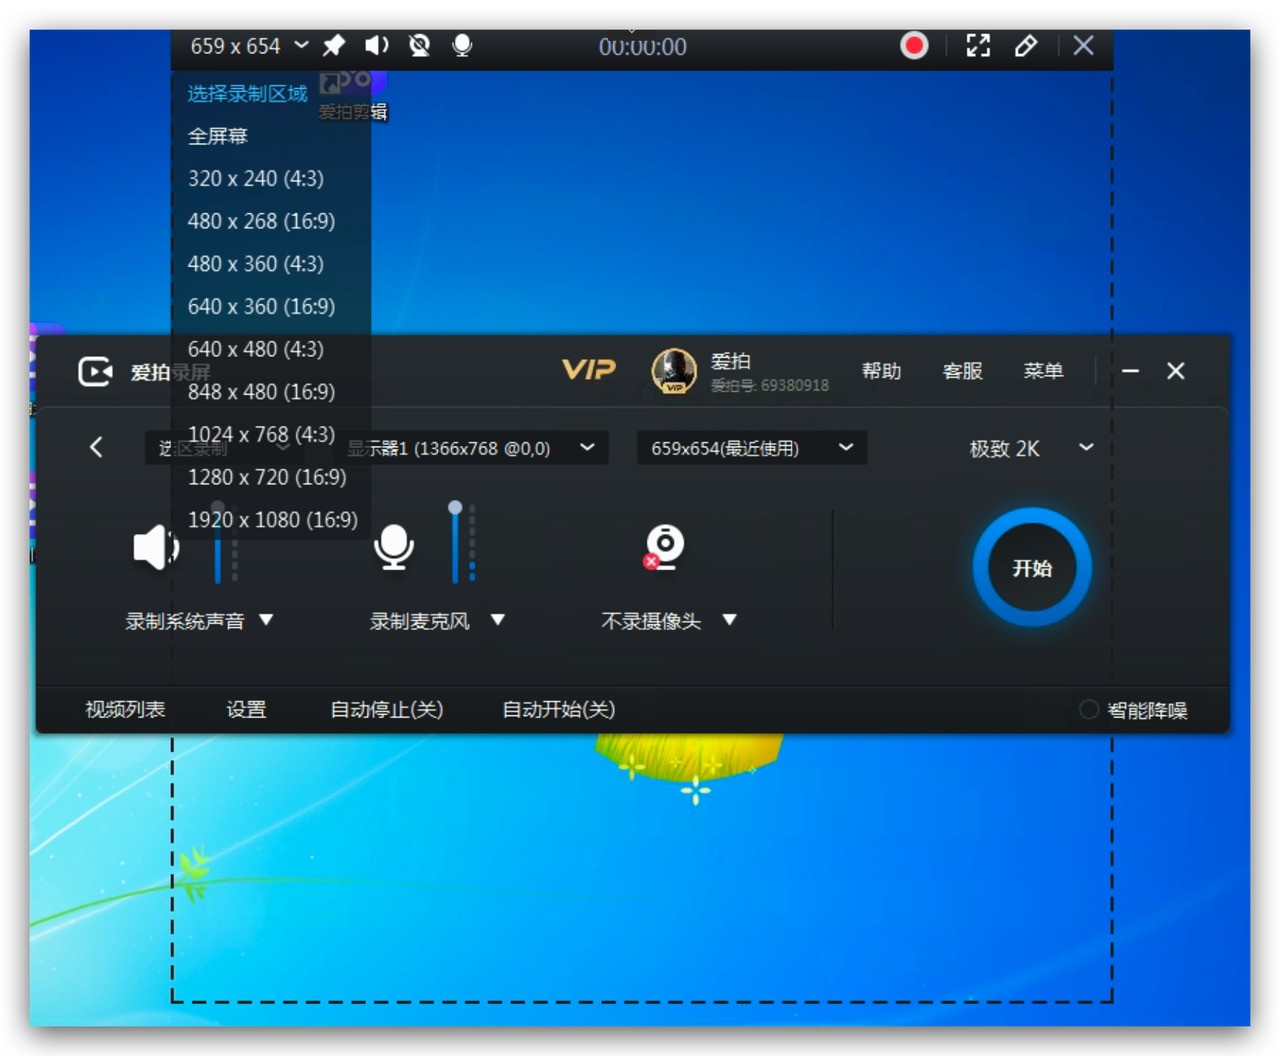Viewport: 1280px width, 1056px height.
Task: Minimize the 爱拍录屏 main window
Action: [x=1130, y=371]
